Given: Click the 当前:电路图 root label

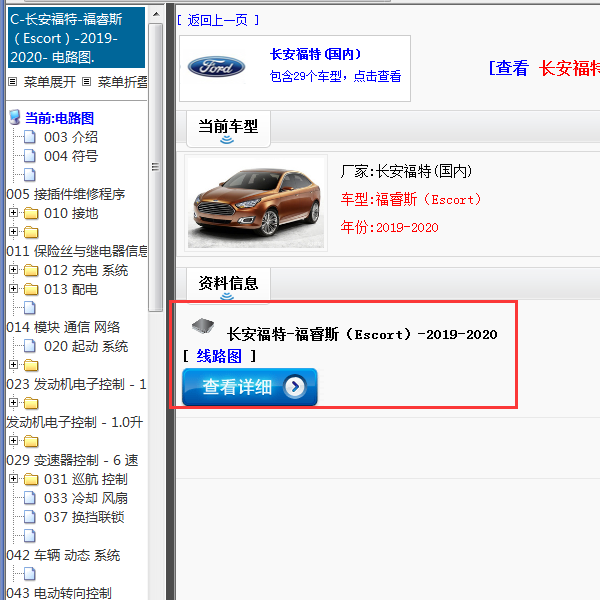Looking at the screenshot, I should click(59, 118).
